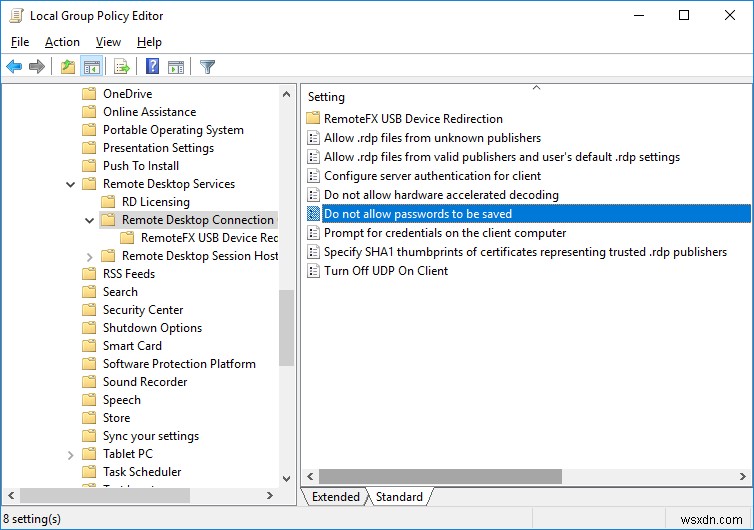754x530 pixels.
Task: Select 'Turn Off UDP On Client' setting
Action: pyautogui.click(x=385, y=271)
